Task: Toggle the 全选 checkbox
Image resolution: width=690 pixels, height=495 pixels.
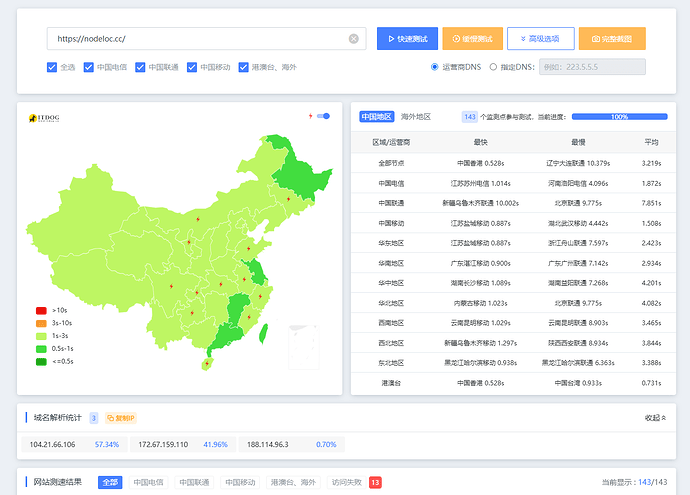Action: tap(52, 67)
